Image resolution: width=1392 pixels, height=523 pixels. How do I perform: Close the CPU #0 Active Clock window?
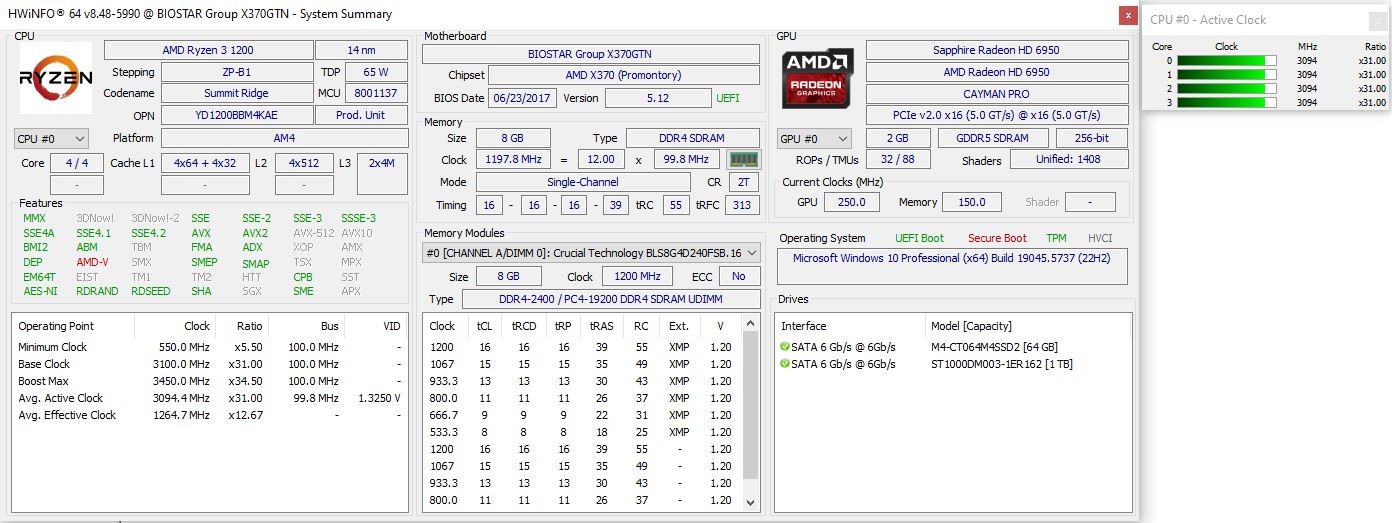1379,19
